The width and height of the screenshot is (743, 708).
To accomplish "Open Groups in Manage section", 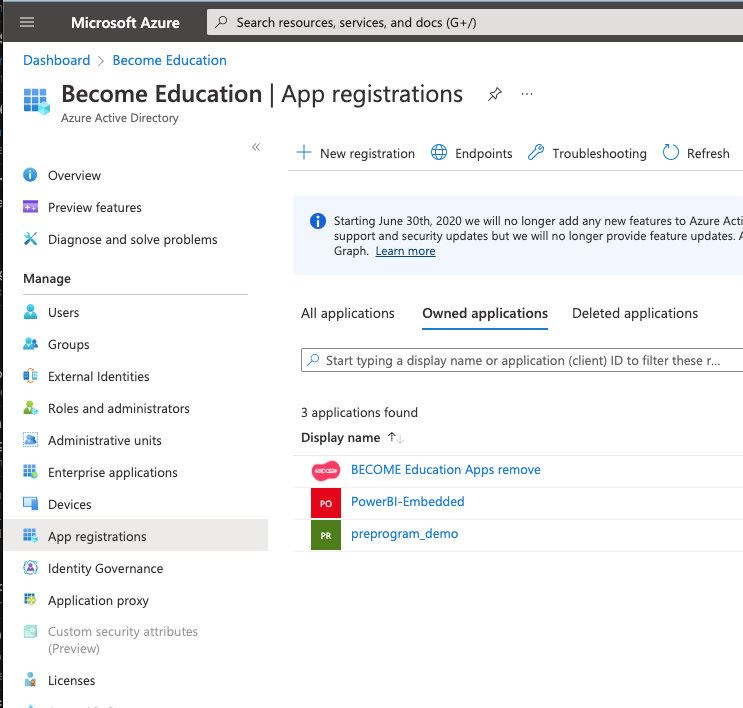I will [69, 345].
